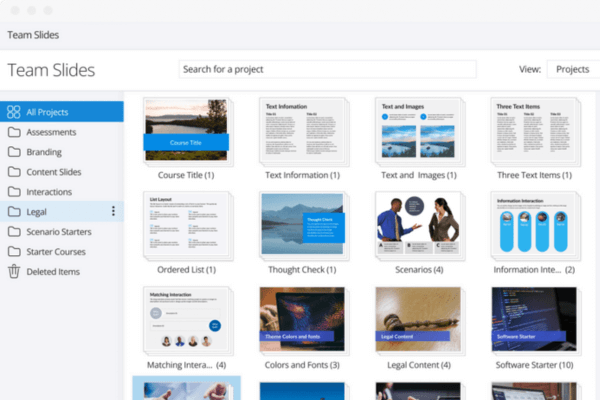The height and width of the screenshot is (400, 600).
Task: Click the 'Thought Check (1)' caption
Action: (x=302, y=269)
